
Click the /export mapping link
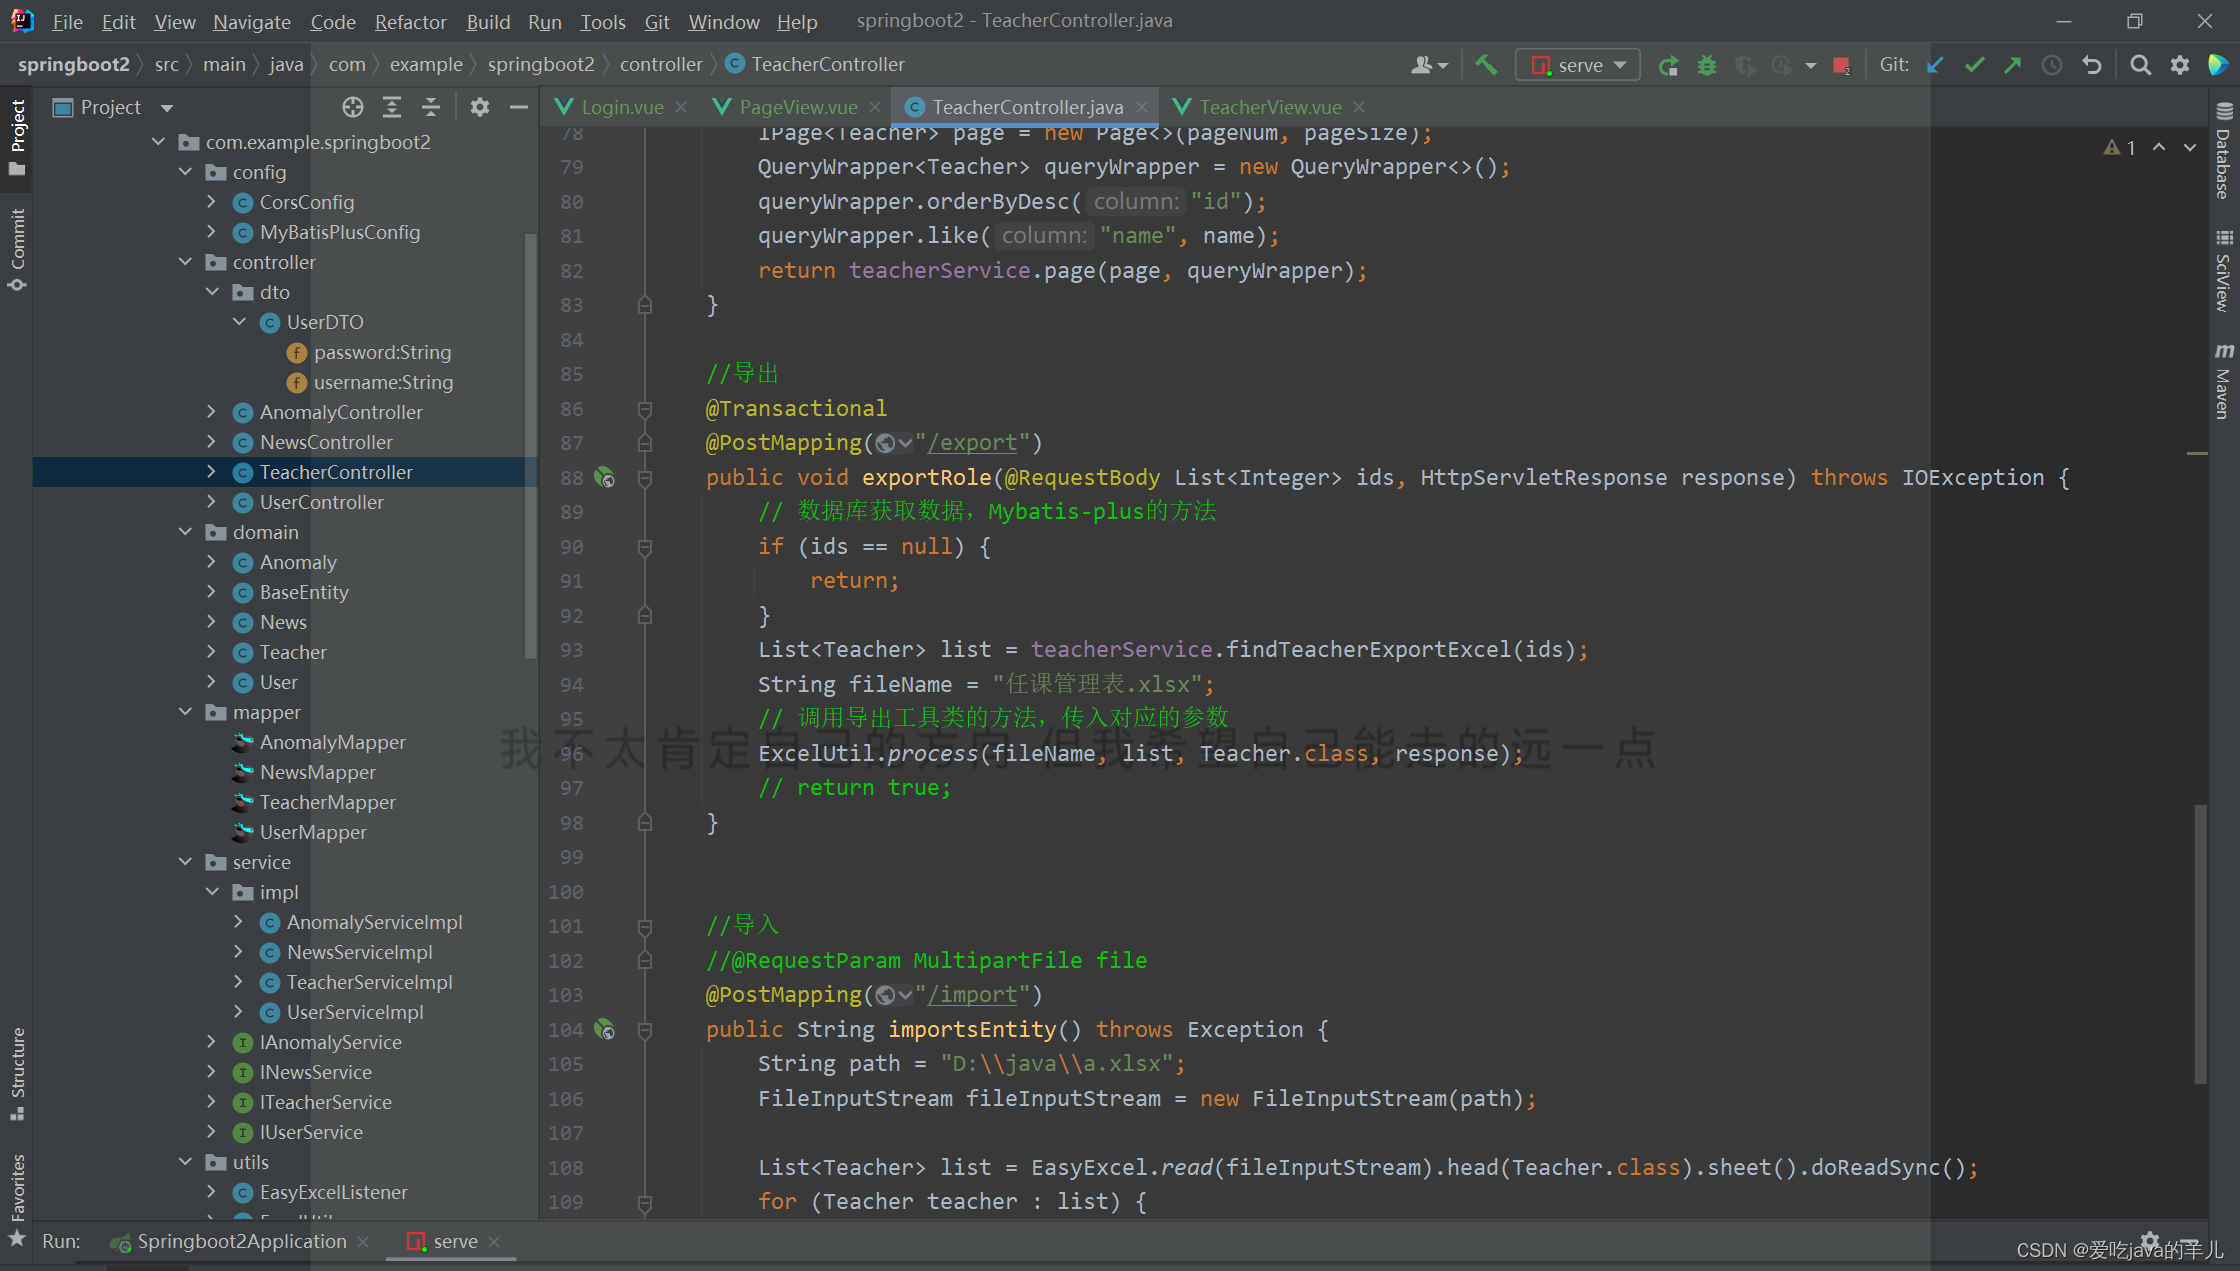click(x=972, y=442)
